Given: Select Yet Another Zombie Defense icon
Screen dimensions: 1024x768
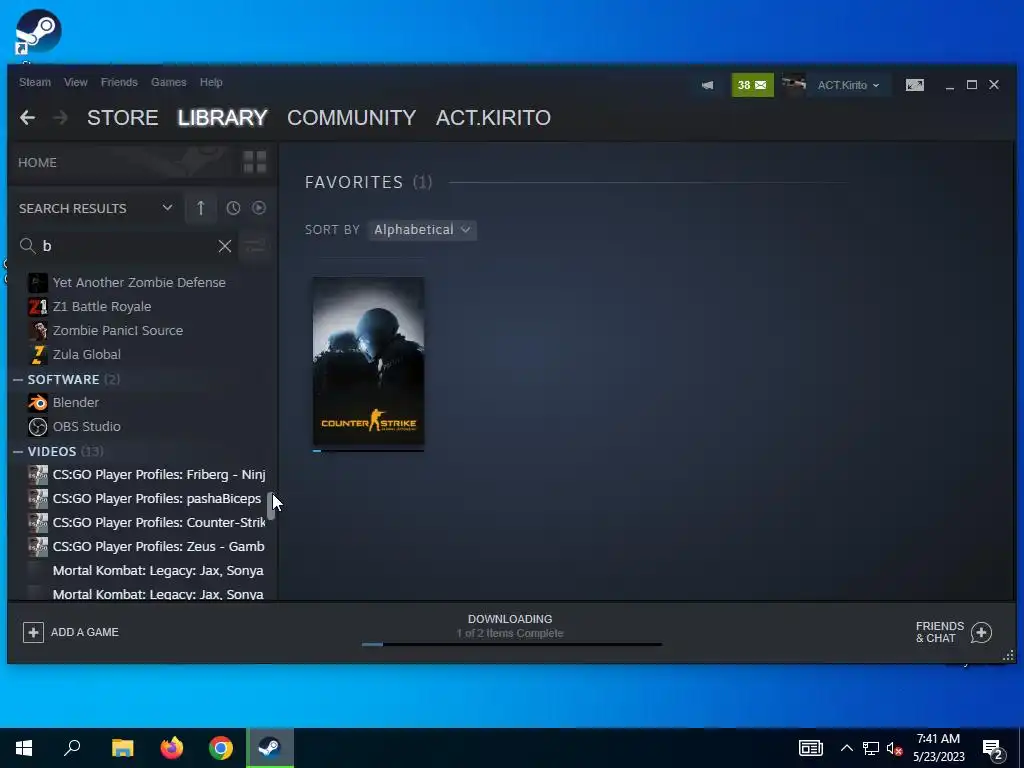Looking at the screenshot, I should (38, 283).
